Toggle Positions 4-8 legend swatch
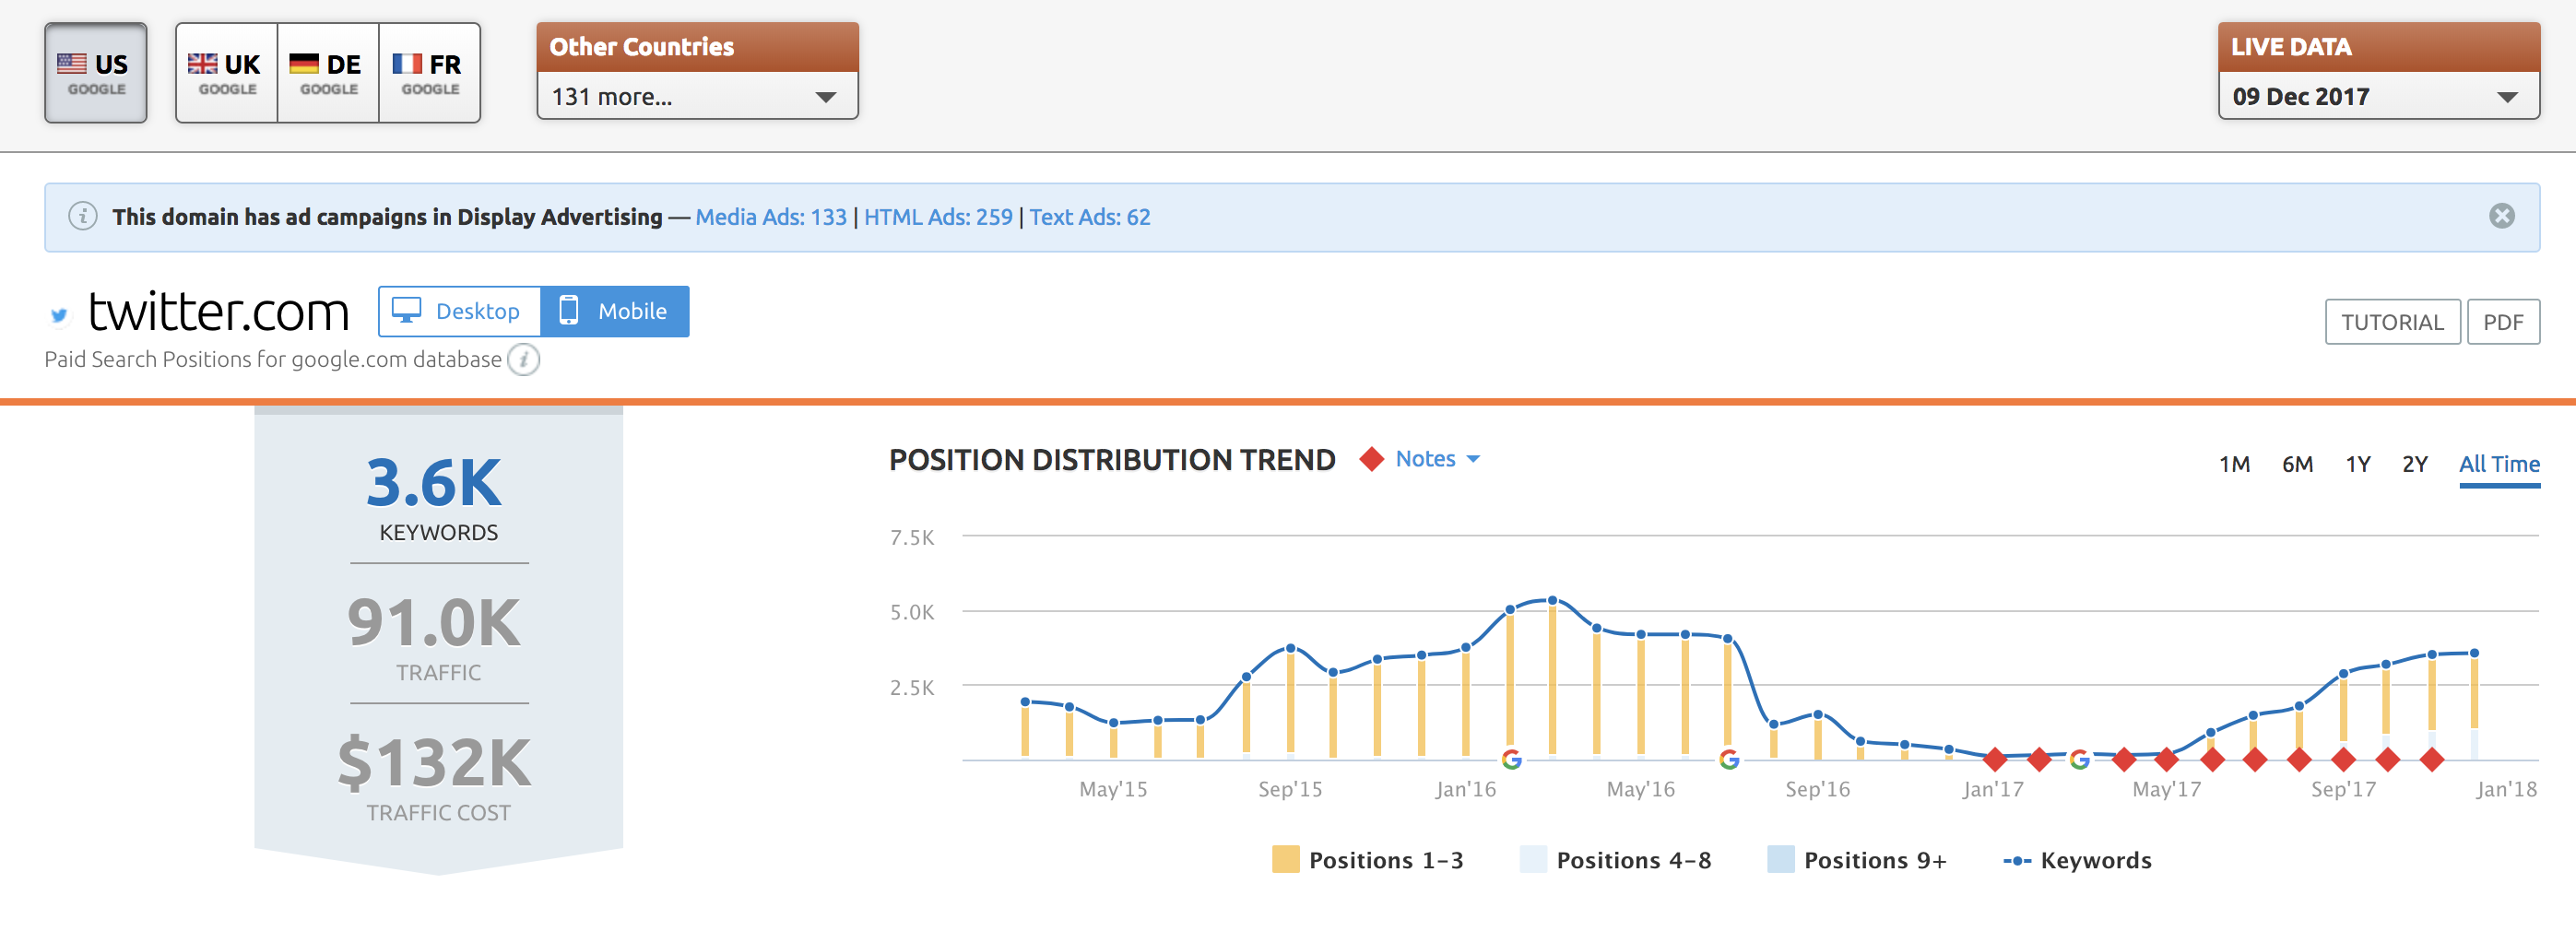The width and height of the screenshot is (2576, 931). (x=1532, y=859)
